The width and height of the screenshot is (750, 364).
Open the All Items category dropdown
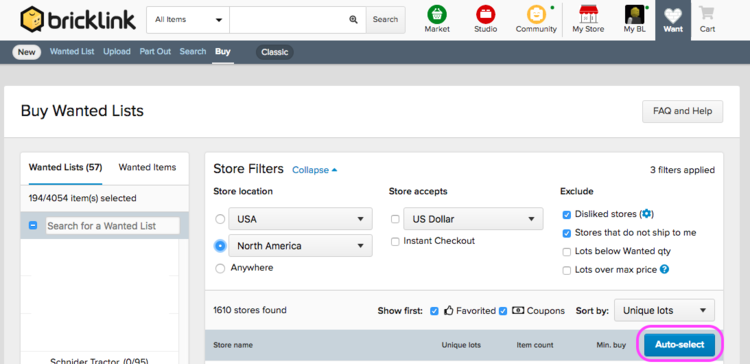pyautogui.click(x=188, y=20)
